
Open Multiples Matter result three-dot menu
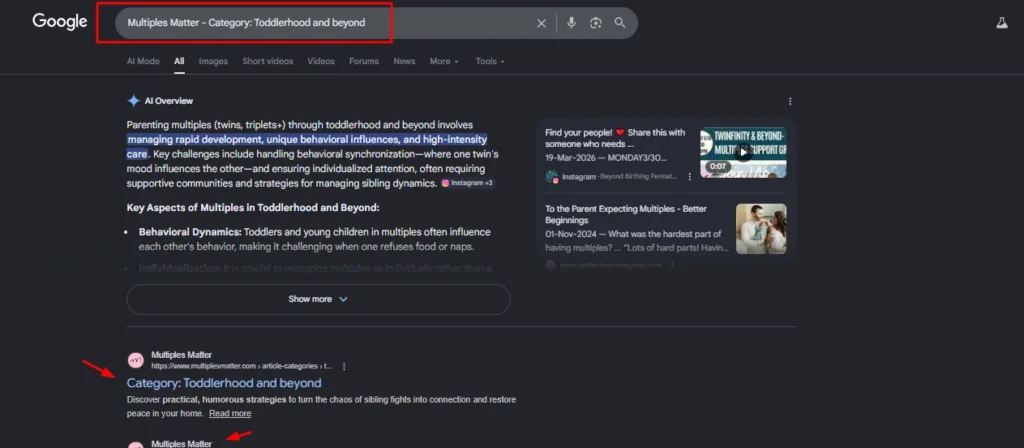(344, 366)
